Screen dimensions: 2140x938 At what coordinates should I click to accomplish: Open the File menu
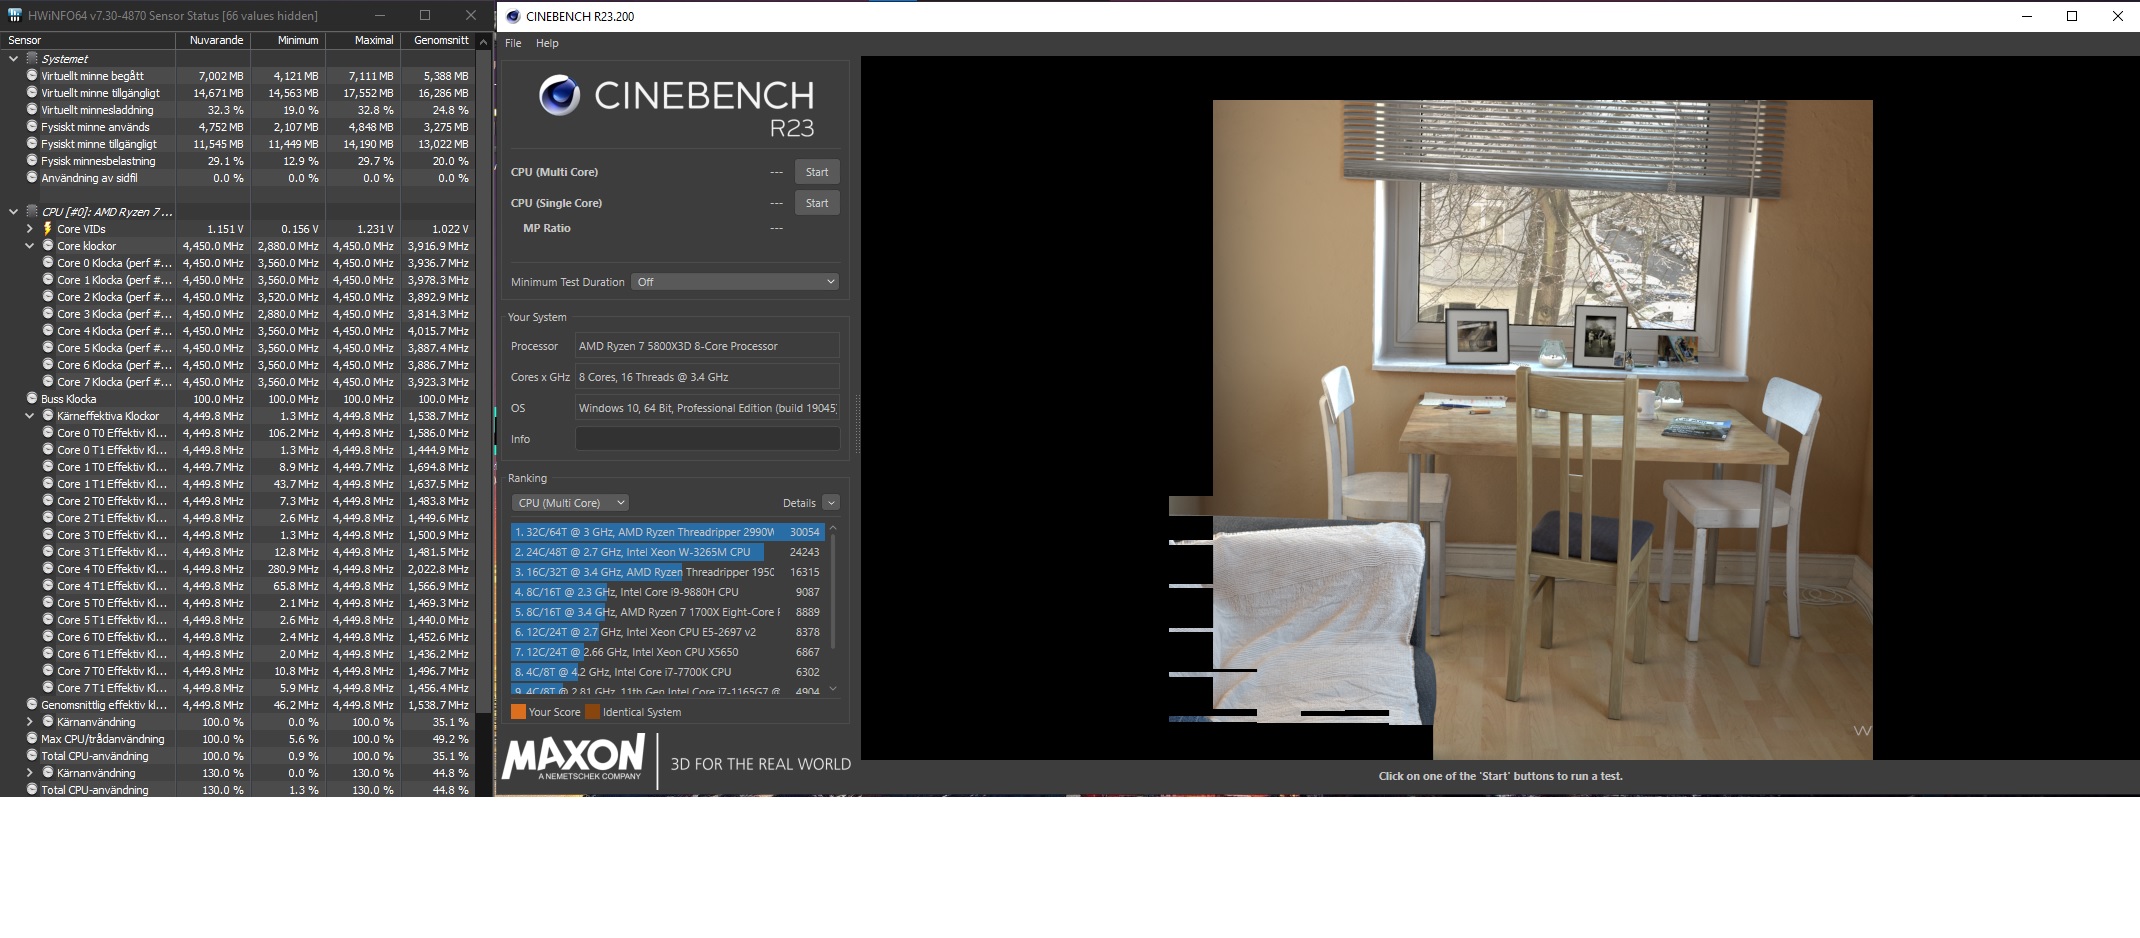point(513,43)
